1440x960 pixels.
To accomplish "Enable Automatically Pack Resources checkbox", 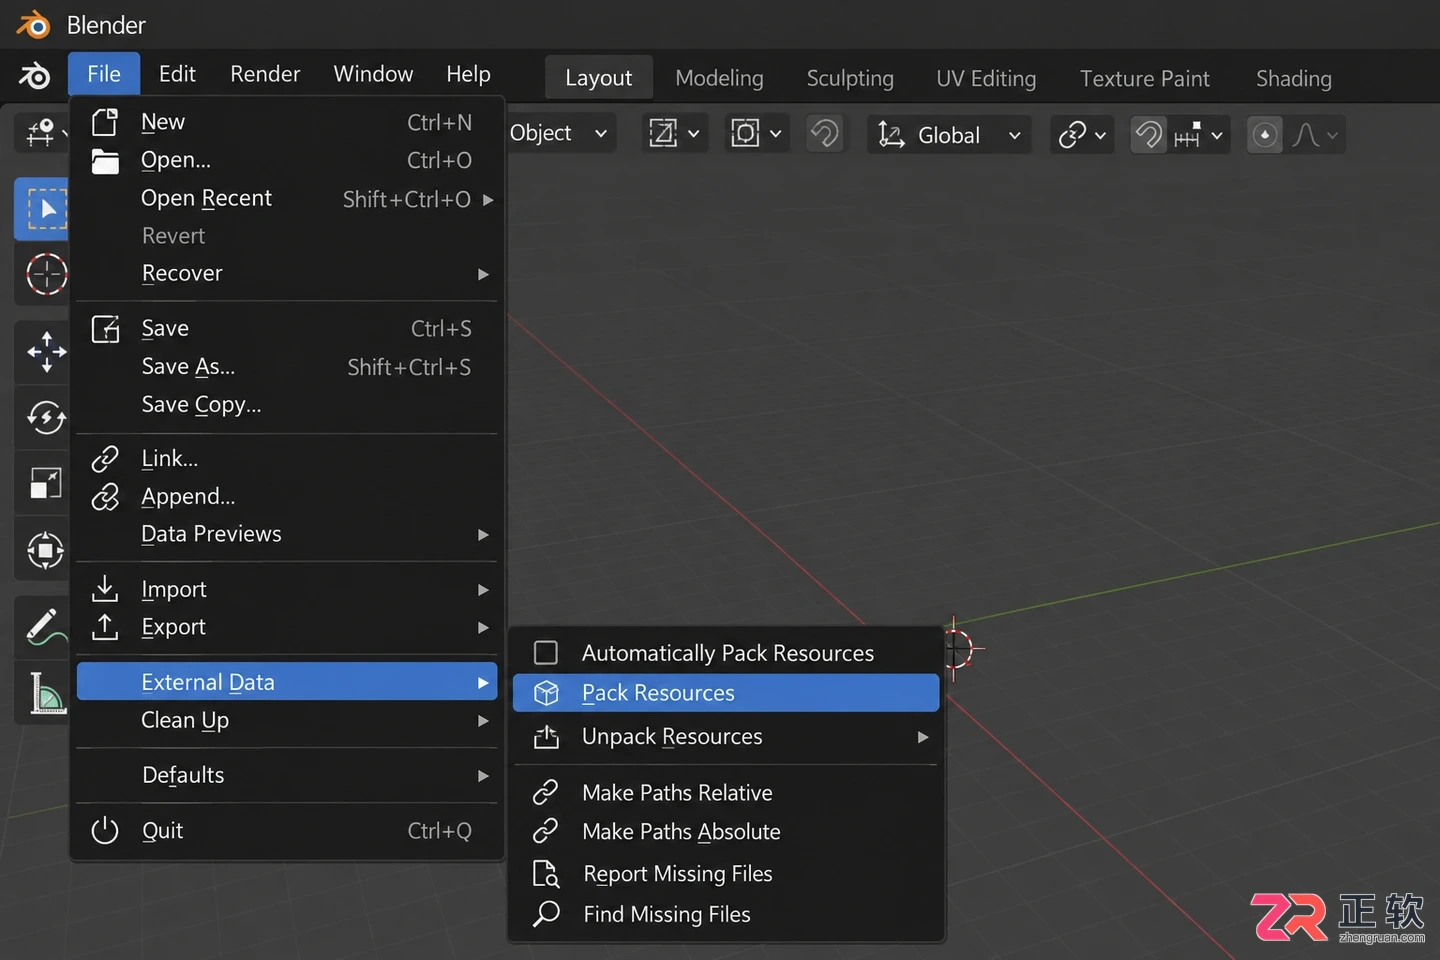I will click(546, 653).
